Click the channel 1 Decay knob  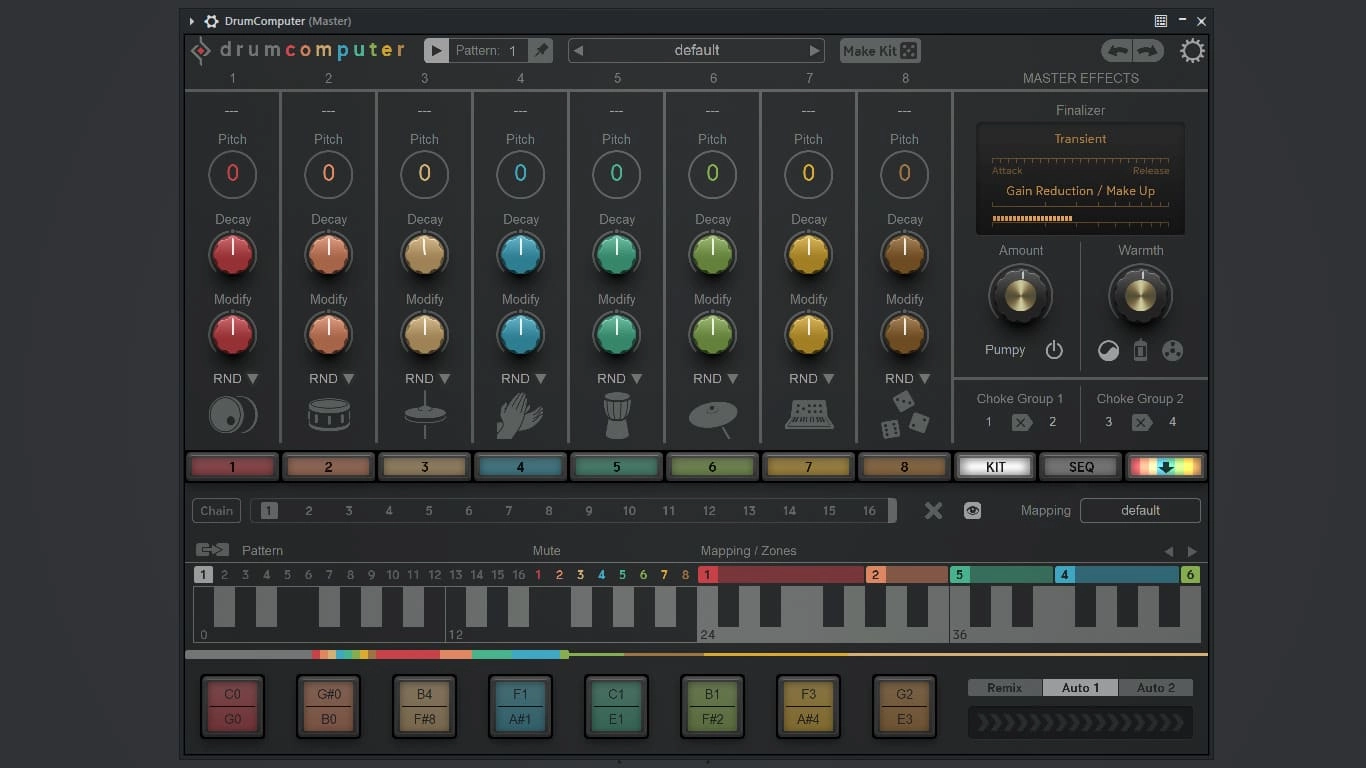[232, 255]
